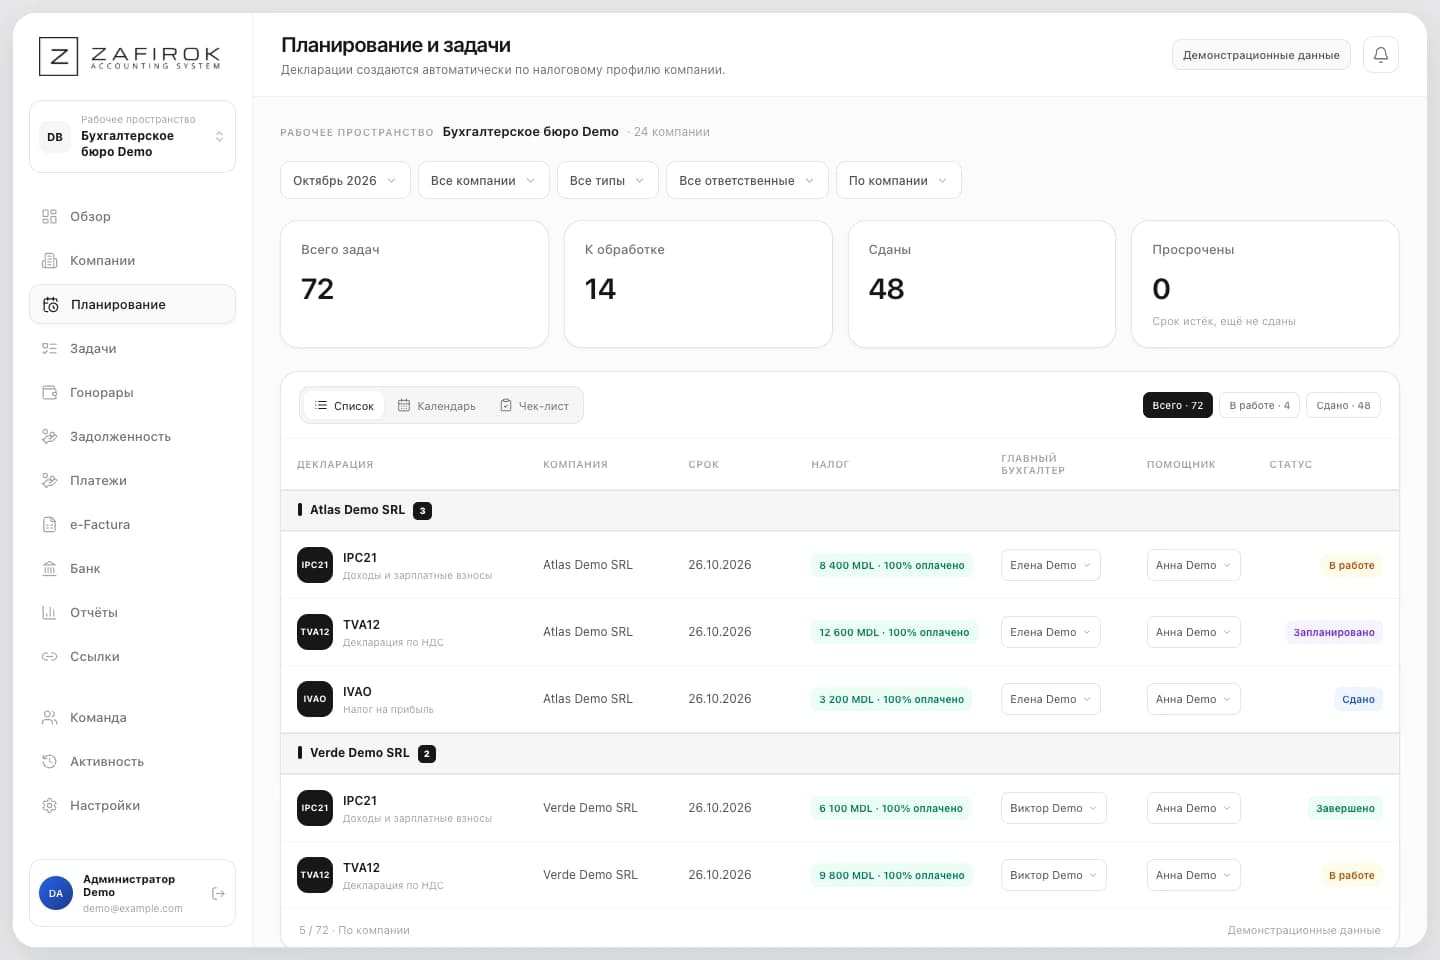Click the logout icon beside Администратор Demo

click(x=218, y=893)
